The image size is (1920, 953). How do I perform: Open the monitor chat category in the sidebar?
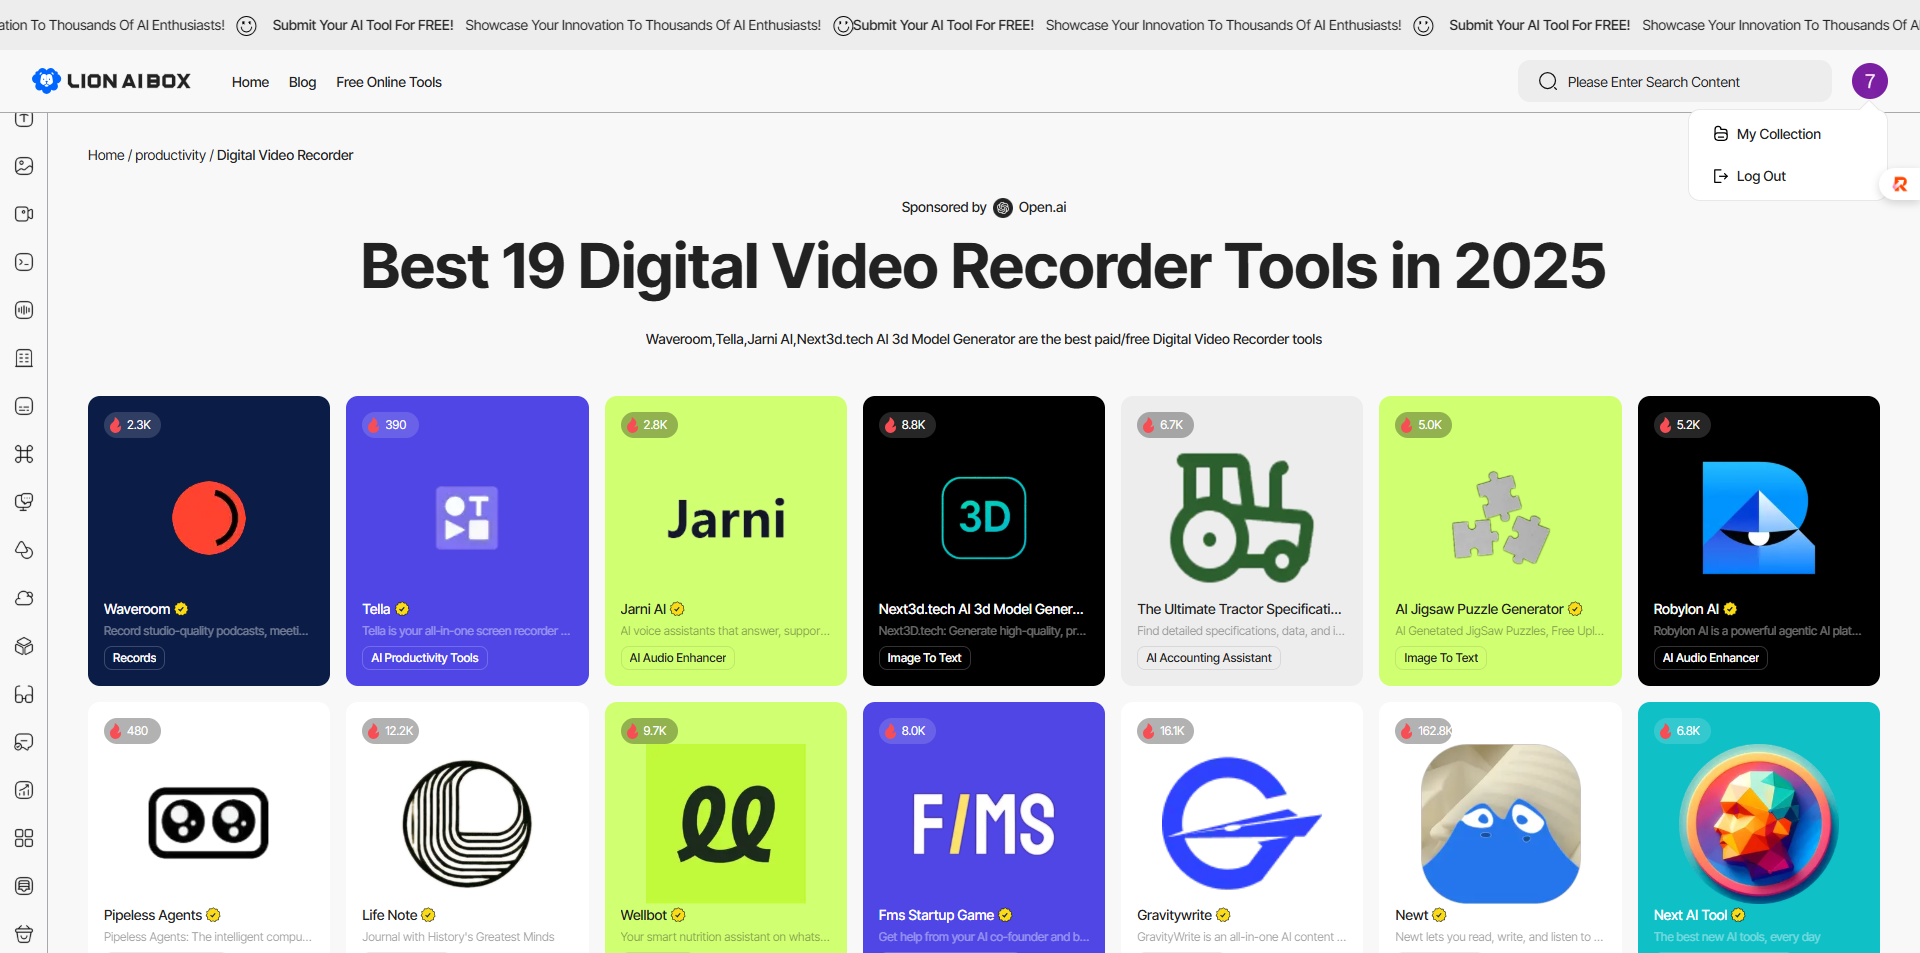[x=24, y=502]
